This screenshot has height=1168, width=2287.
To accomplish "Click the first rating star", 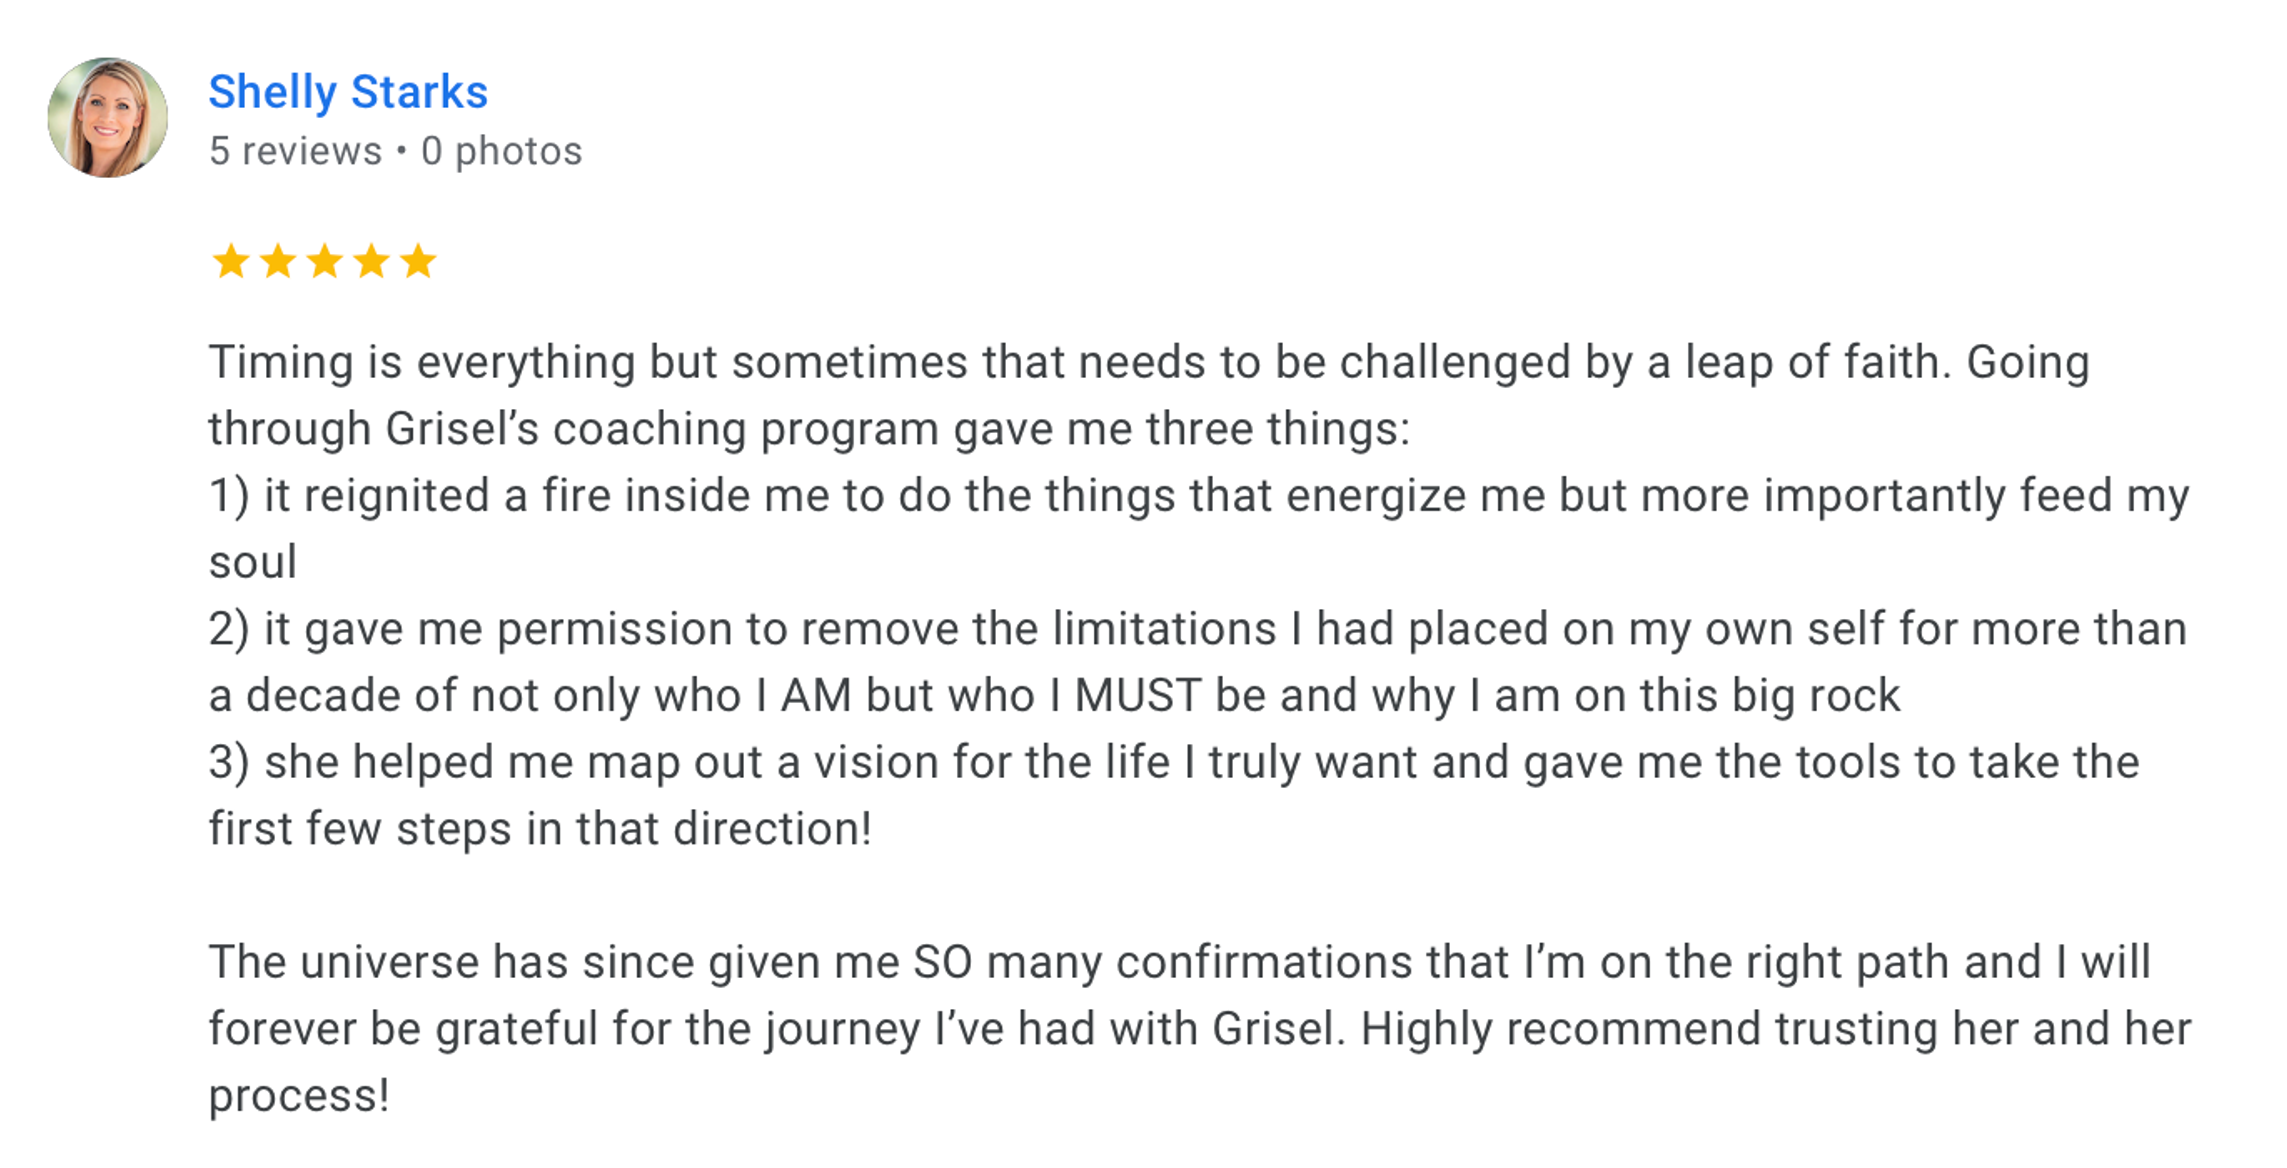I will pos(231,261).
